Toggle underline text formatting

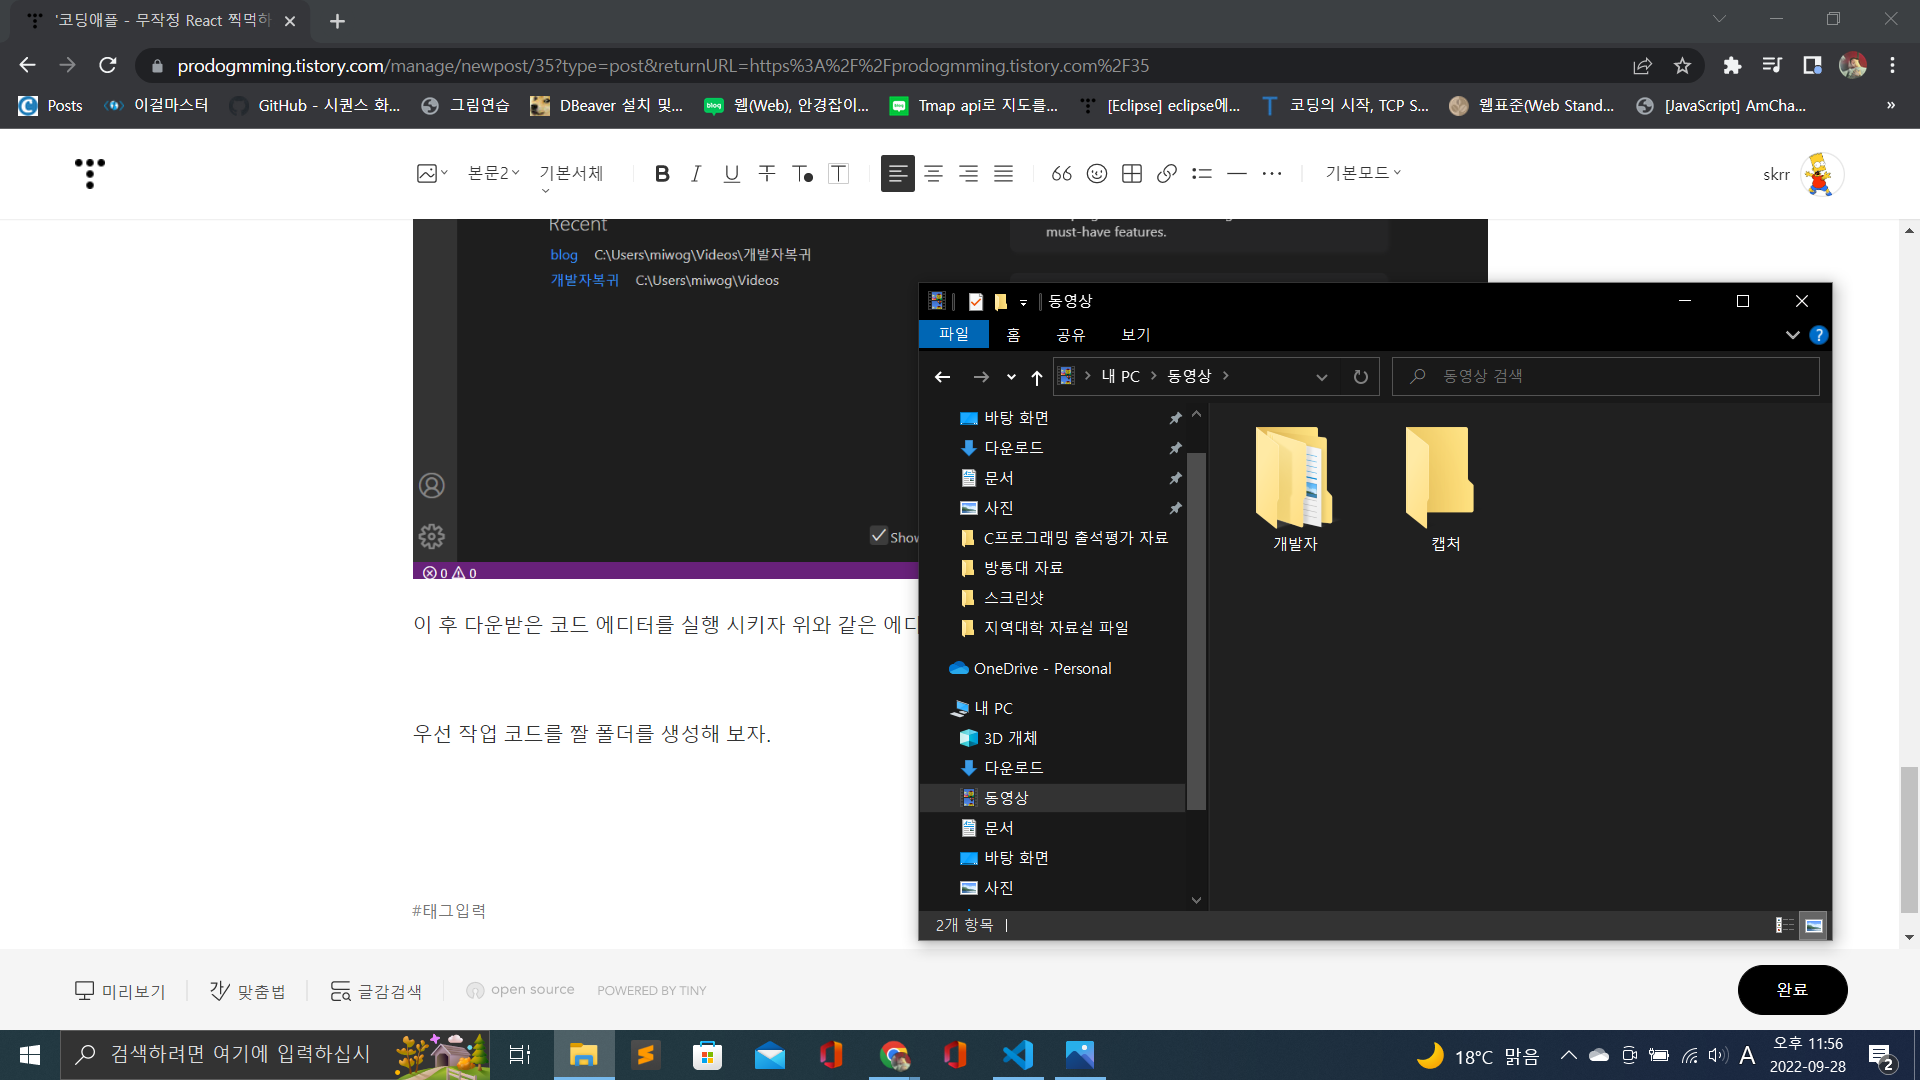point(732,174)
